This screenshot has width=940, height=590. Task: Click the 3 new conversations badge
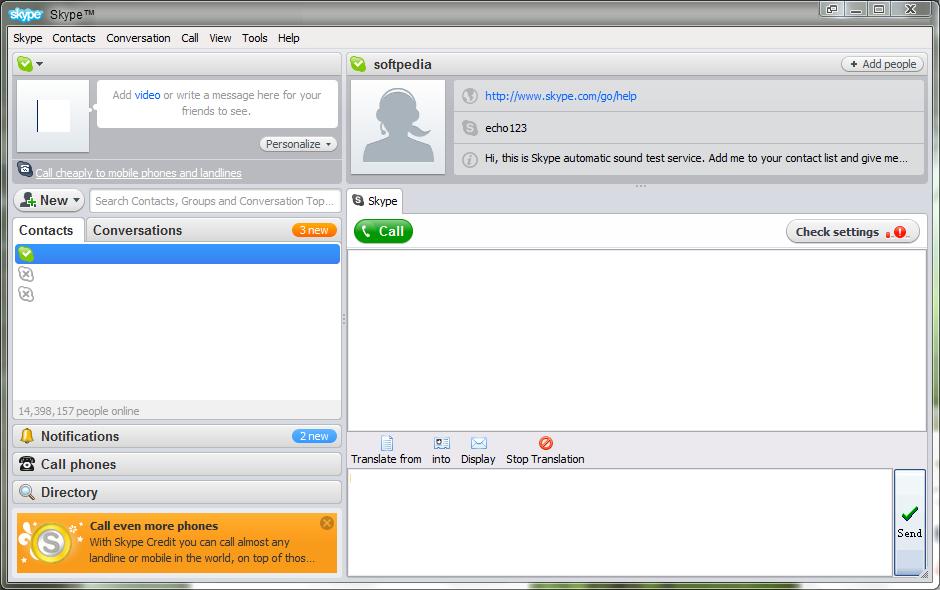tap(314, 230)
